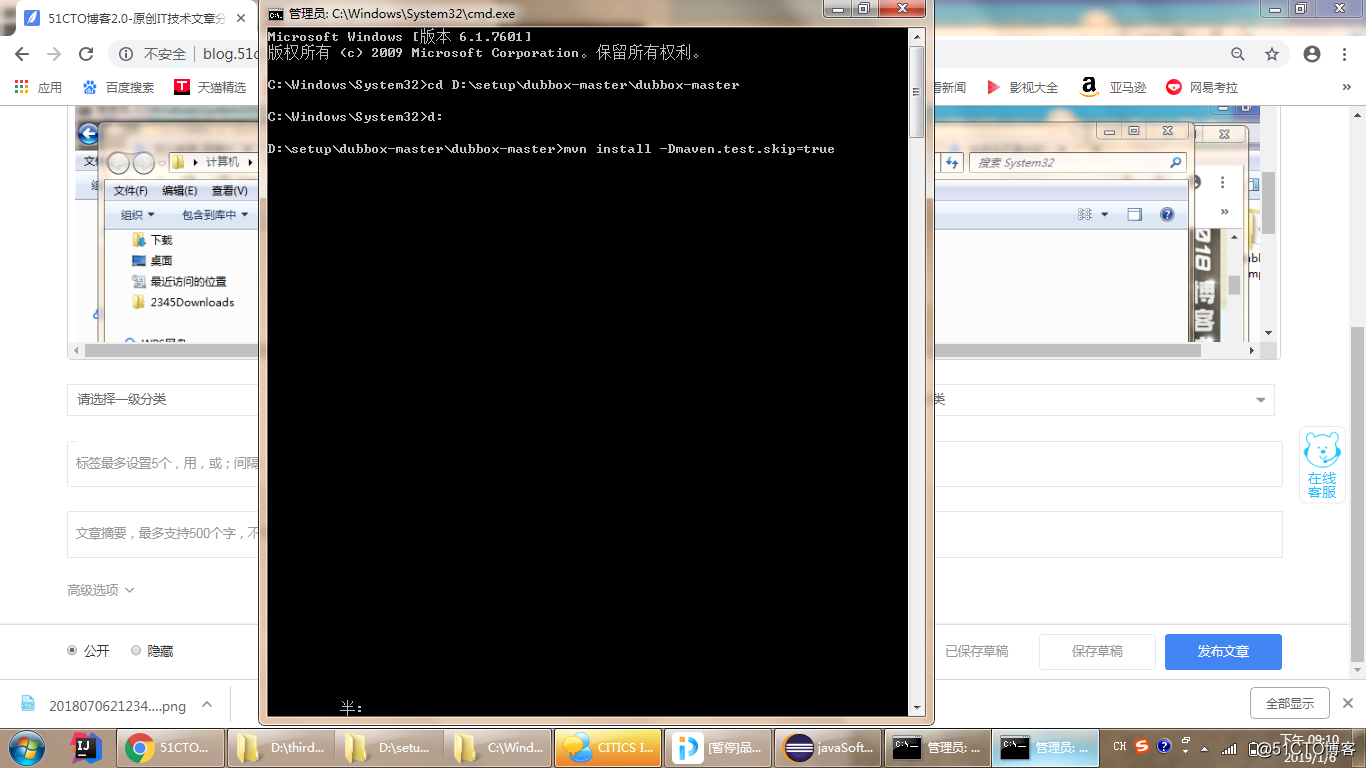Screen dimensions: 1366x768
Task: Open the 网易考拉 bookmark
Action: 1202,87
